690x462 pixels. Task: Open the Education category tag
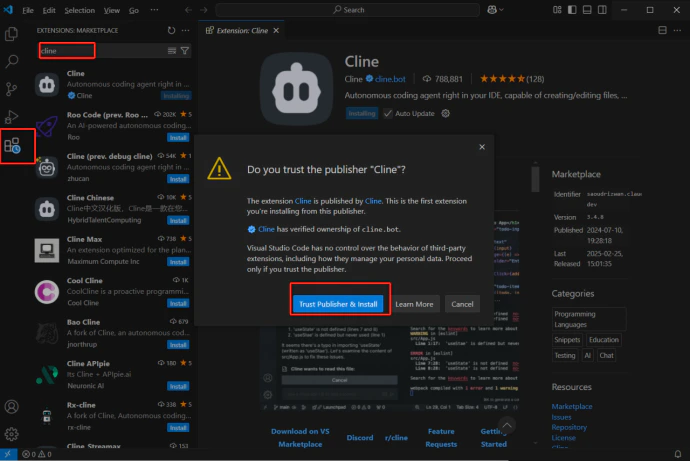tap(604, 340)
